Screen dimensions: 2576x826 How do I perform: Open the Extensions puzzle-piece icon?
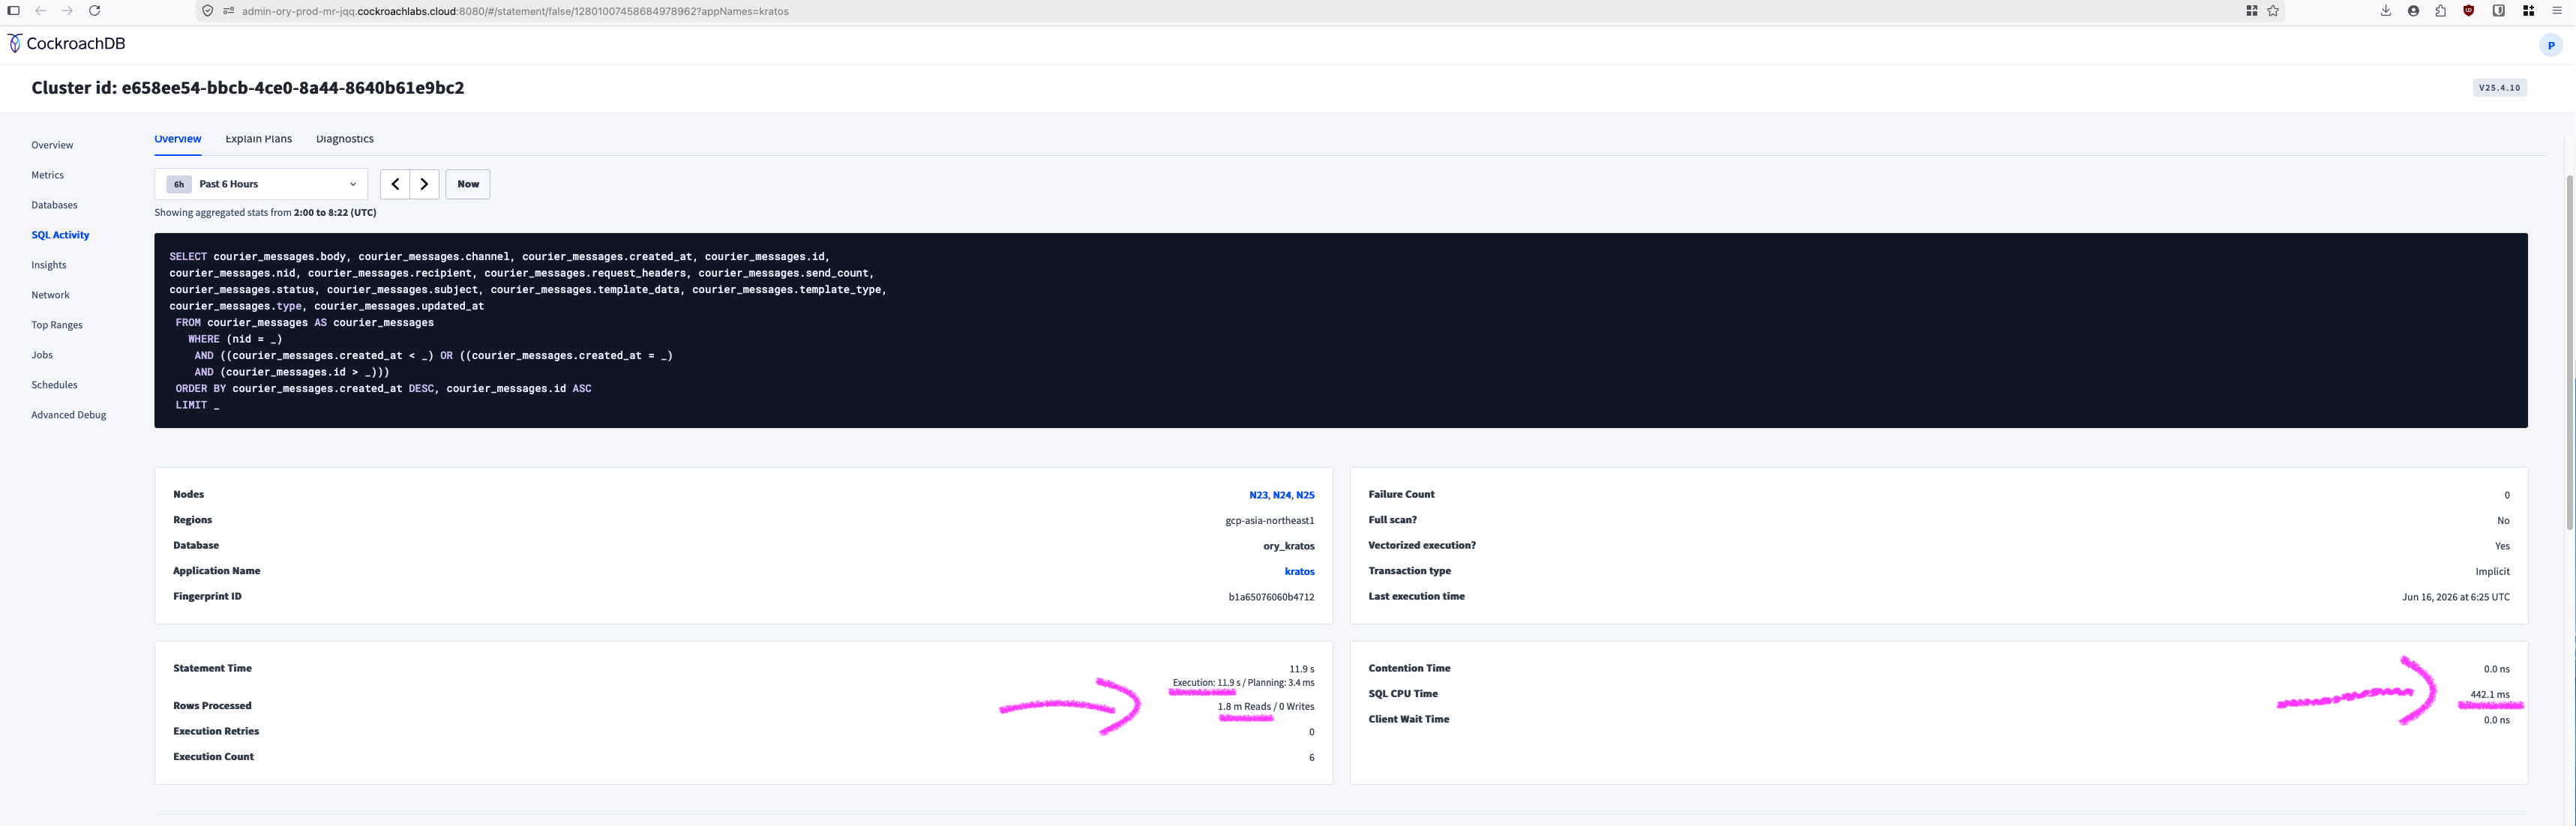[2441, 11]
